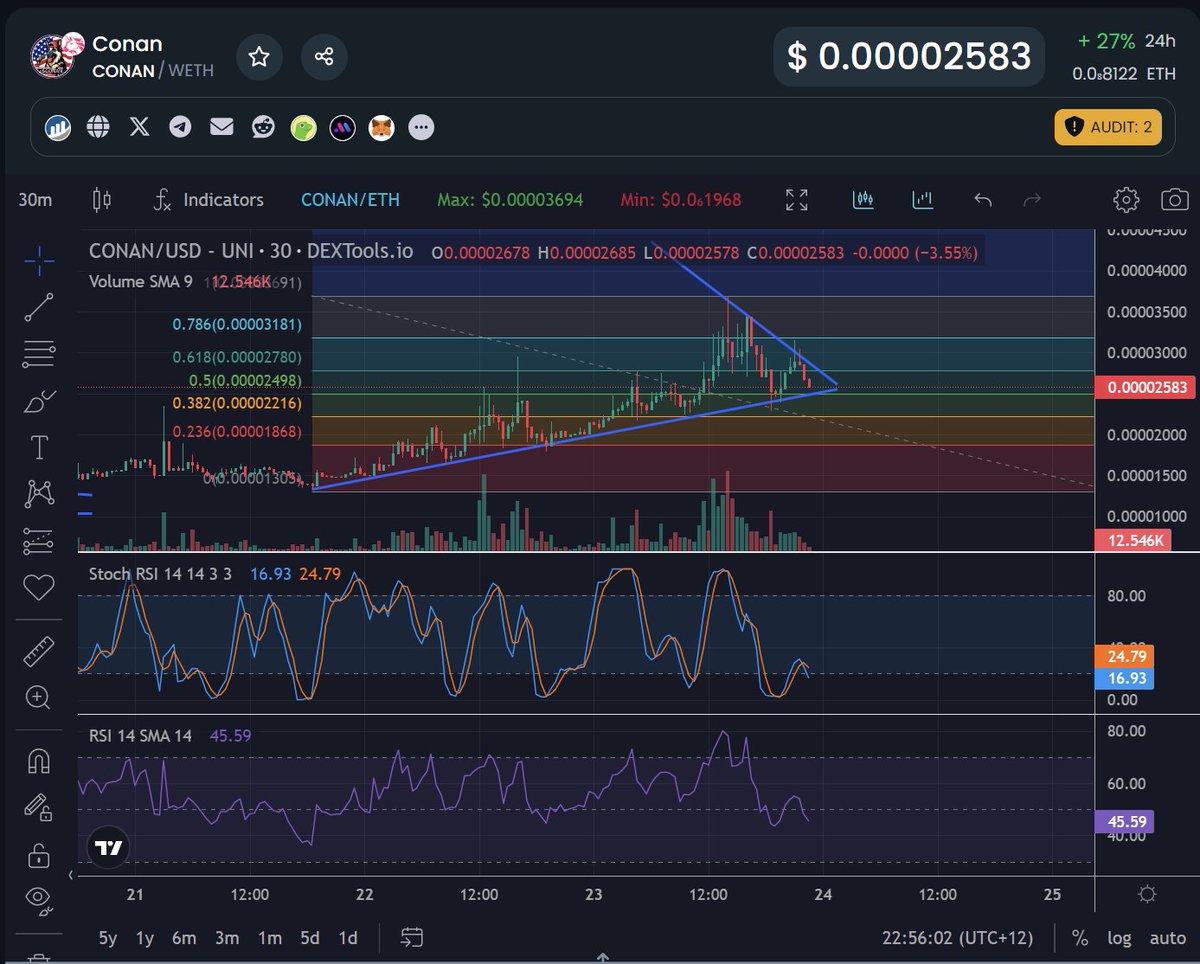1200x964 pixels.
Task: Select the text annotation tool
Action: (x=39, y=447)
